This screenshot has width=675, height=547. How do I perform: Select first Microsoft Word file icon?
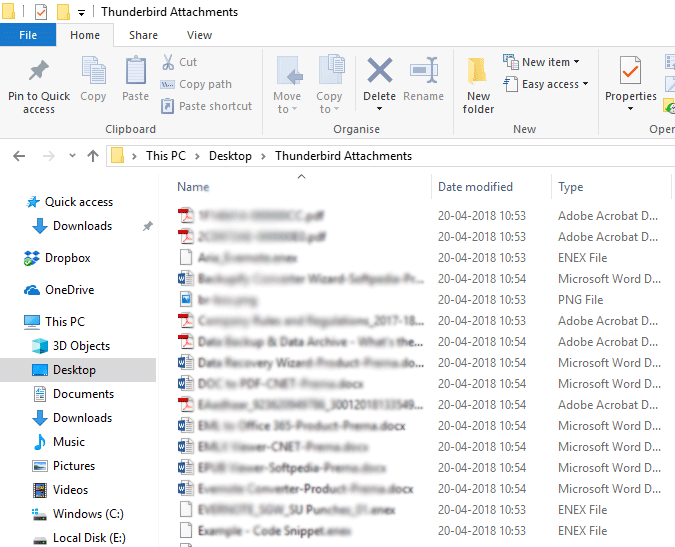point(186,278)
